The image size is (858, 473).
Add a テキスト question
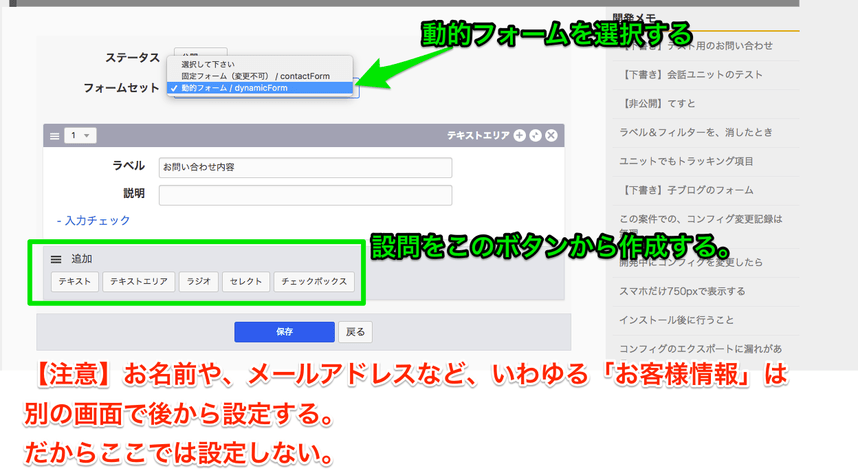(76, 282)
